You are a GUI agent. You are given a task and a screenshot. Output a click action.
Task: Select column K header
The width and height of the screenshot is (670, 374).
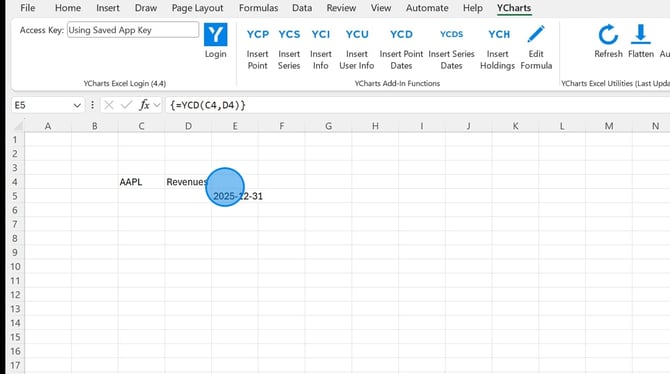tap(515, 126)
